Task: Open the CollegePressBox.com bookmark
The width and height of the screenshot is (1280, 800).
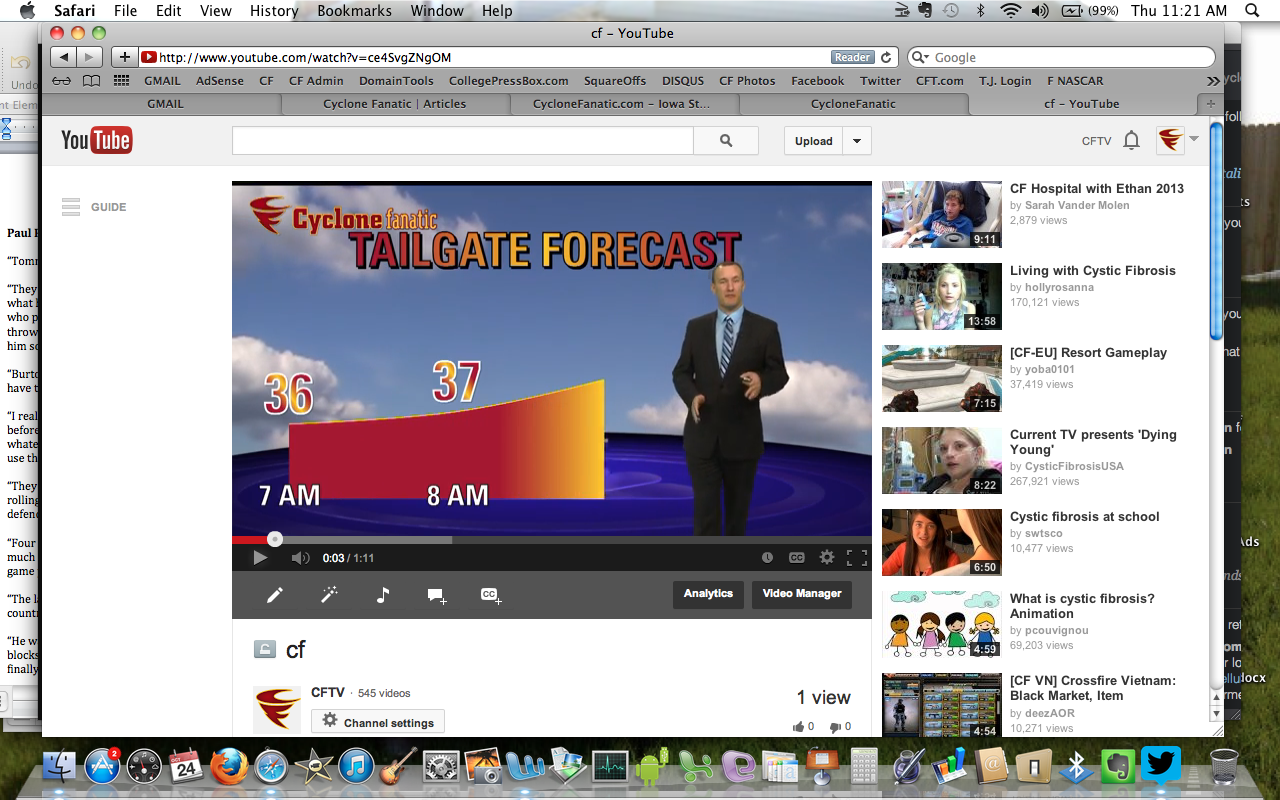Action: 509,81
